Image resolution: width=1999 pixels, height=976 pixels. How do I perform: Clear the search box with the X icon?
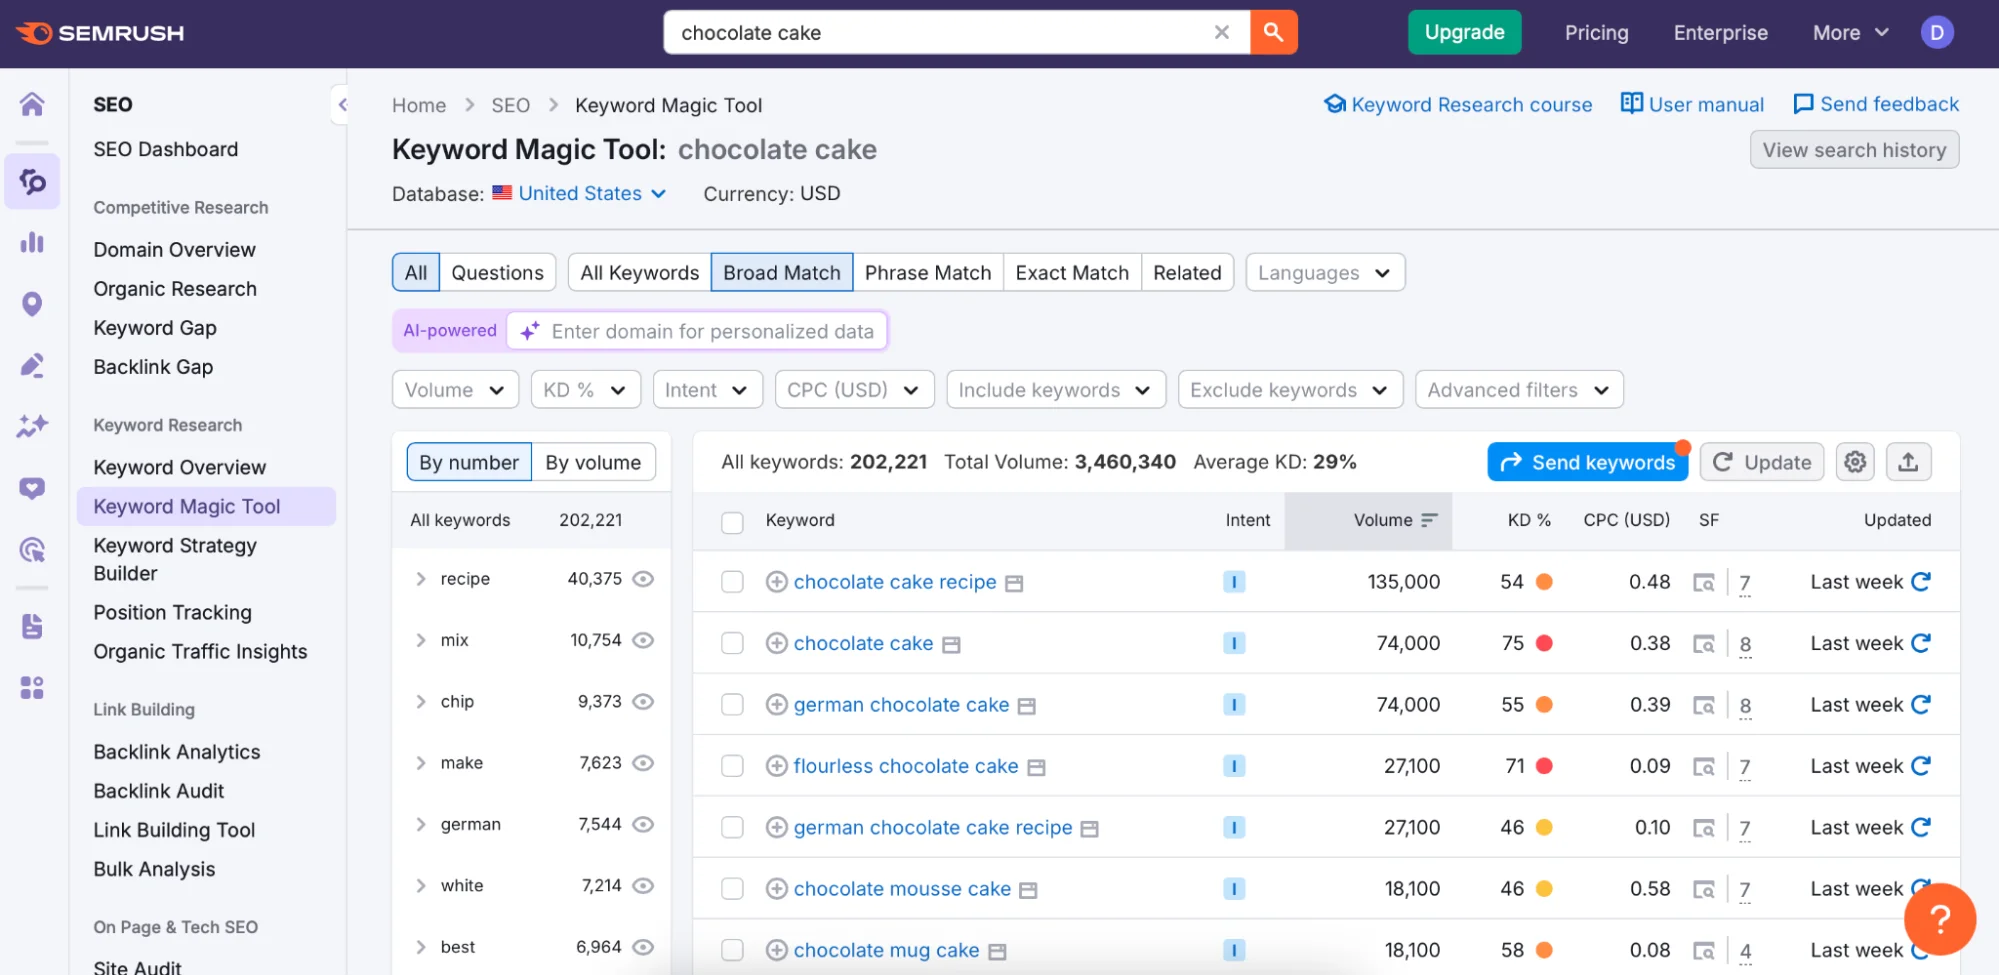click(x=1221, y=32)
